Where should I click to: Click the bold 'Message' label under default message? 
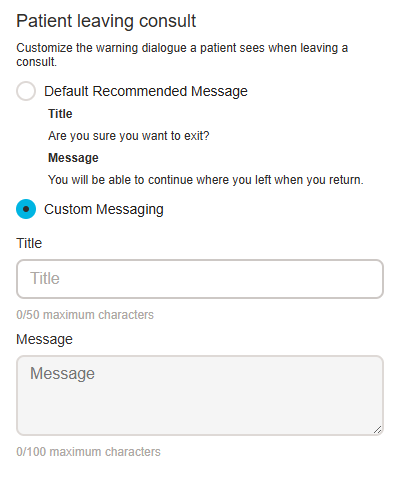click(73, 158)
